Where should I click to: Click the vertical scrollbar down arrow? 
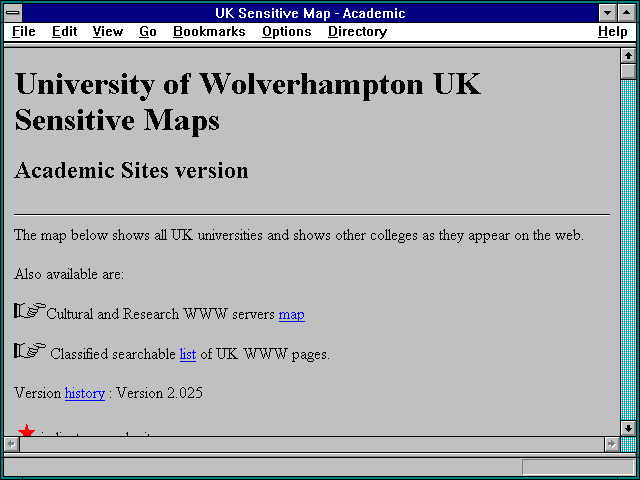pos(628,428)
